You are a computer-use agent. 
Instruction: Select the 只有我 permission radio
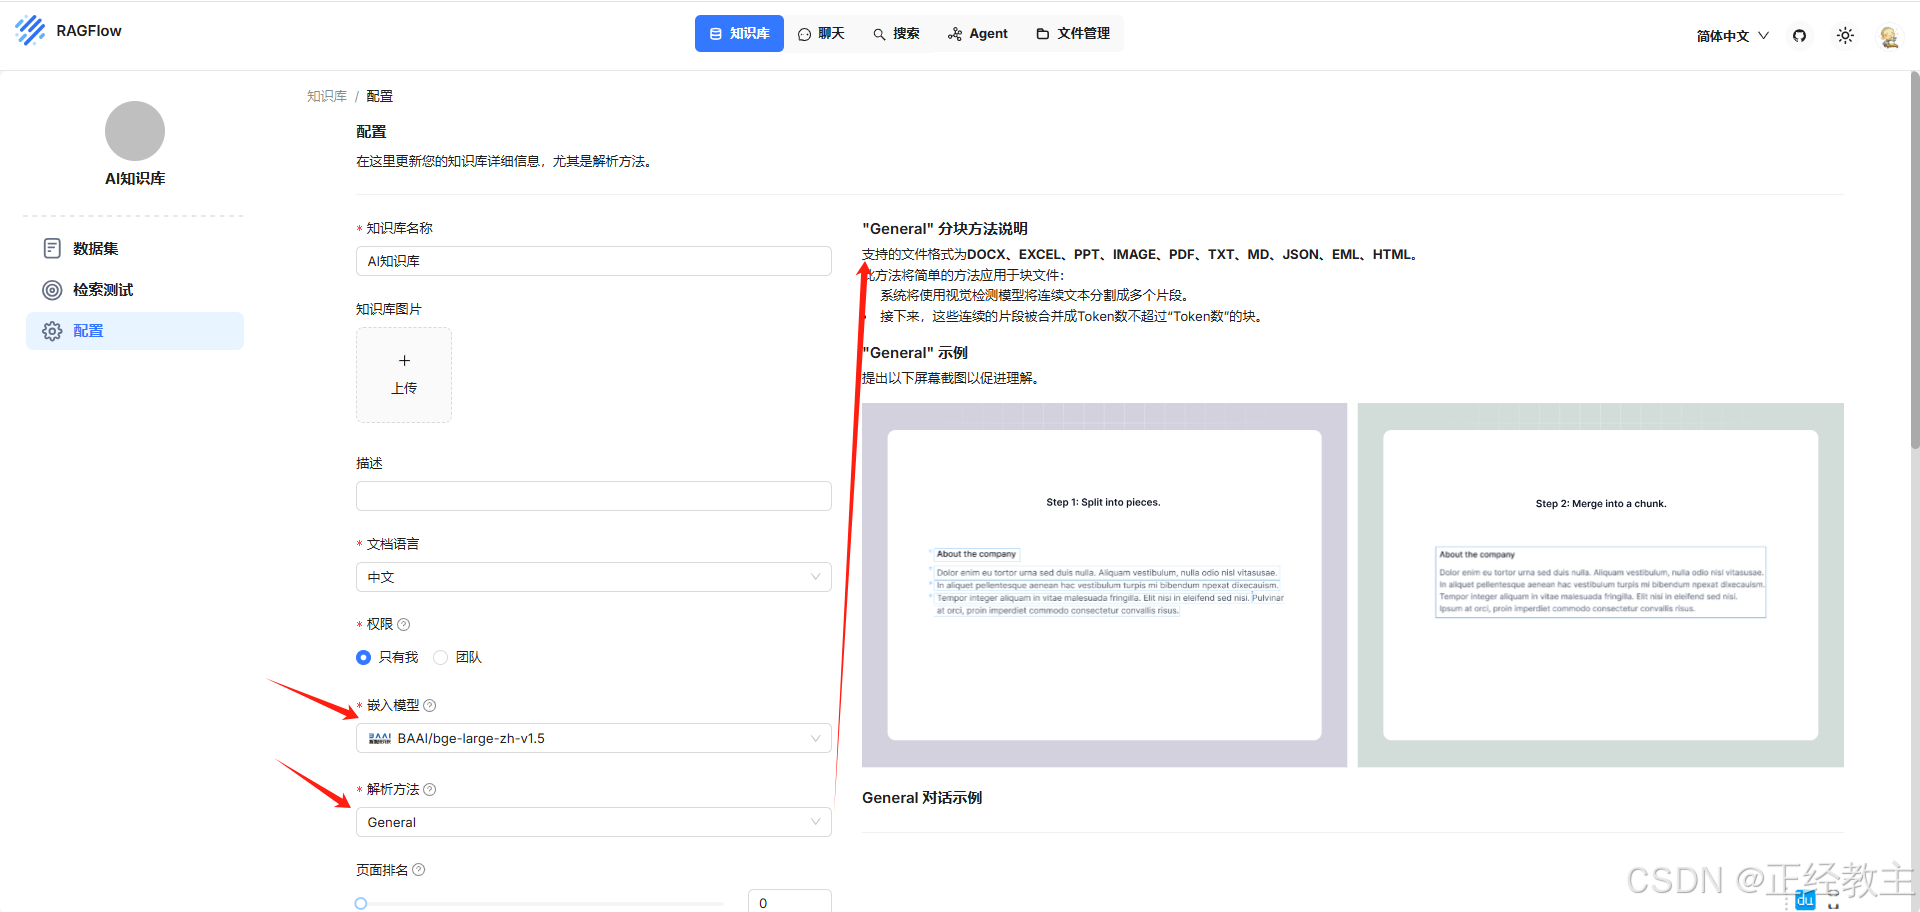click(x=363, y=657)
